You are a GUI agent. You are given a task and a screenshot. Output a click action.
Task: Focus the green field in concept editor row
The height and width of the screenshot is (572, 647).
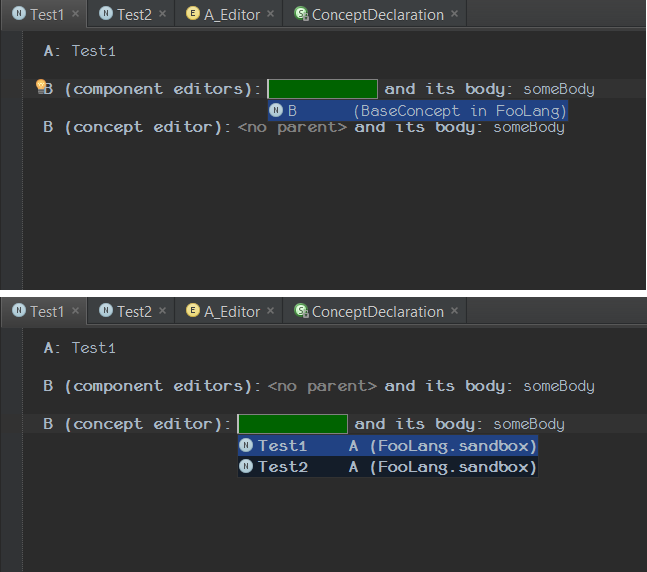pyautogui.click(x=292, y=424)
